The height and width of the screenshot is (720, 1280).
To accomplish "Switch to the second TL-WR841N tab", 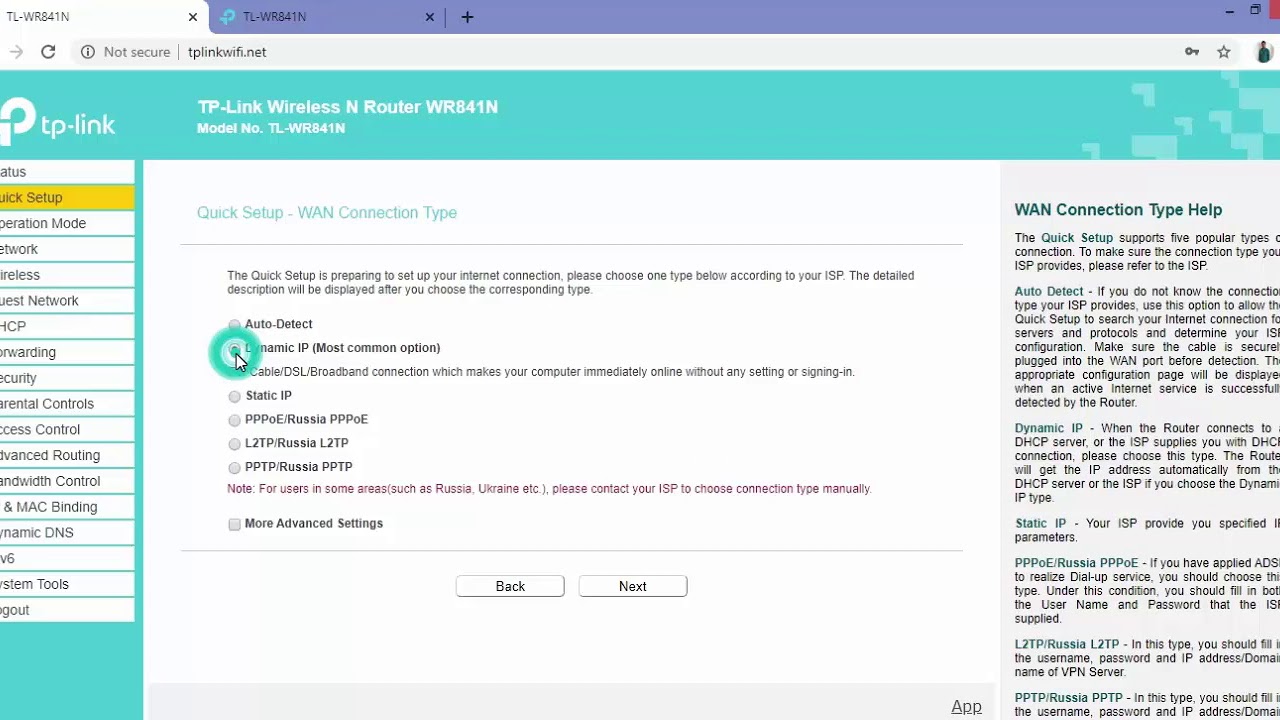I will 328,17.
